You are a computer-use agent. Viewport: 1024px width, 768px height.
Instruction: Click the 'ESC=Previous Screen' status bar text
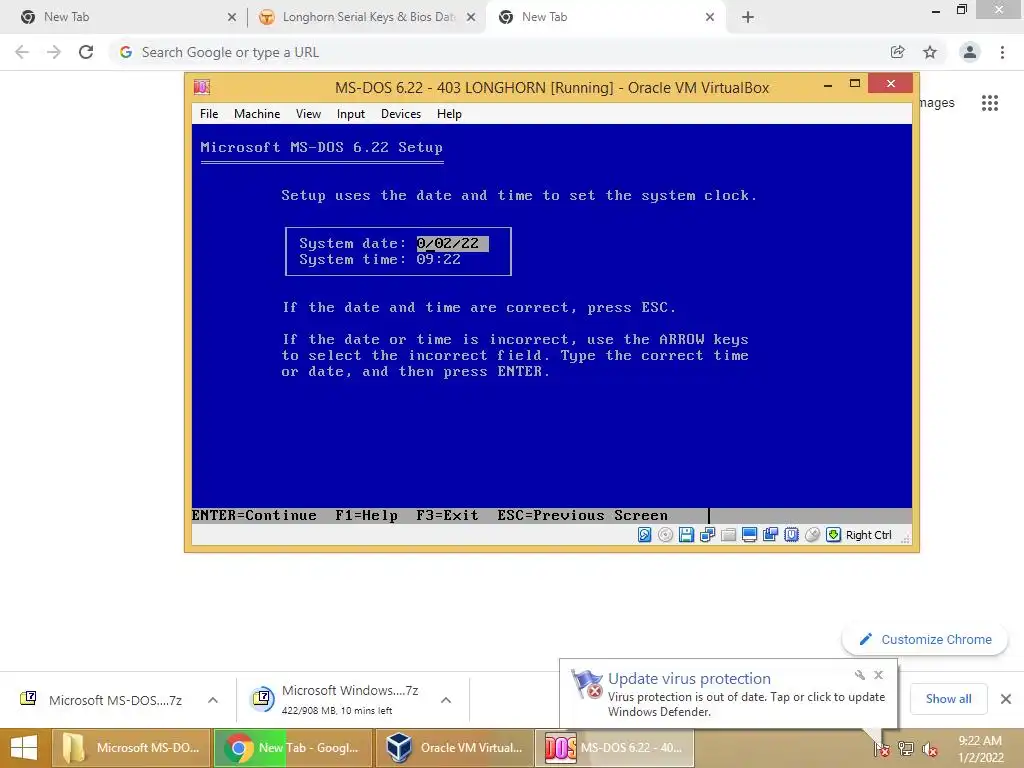tap(583, 515)
